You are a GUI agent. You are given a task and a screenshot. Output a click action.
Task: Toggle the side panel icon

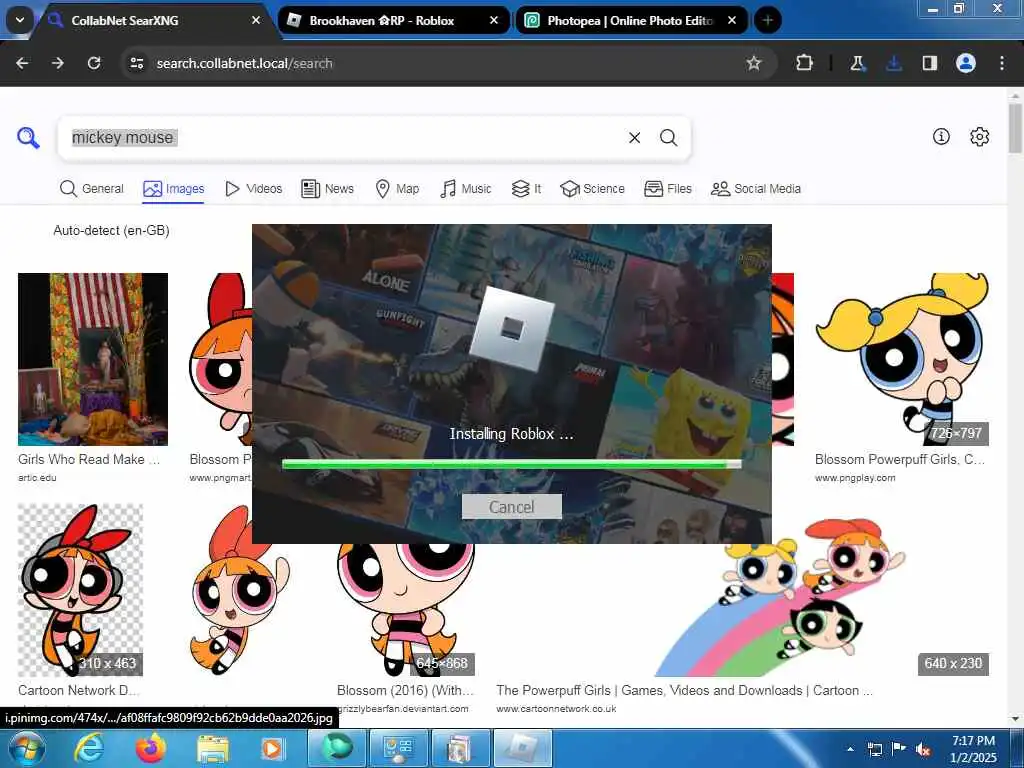tap(929, 63)
